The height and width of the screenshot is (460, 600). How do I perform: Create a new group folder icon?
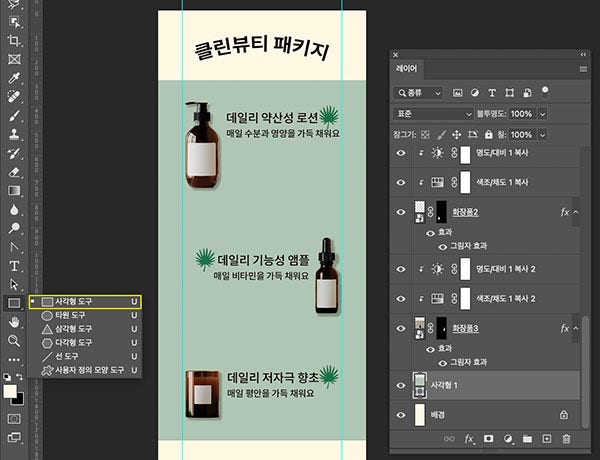pyautogui.click(x=527, y=439)
